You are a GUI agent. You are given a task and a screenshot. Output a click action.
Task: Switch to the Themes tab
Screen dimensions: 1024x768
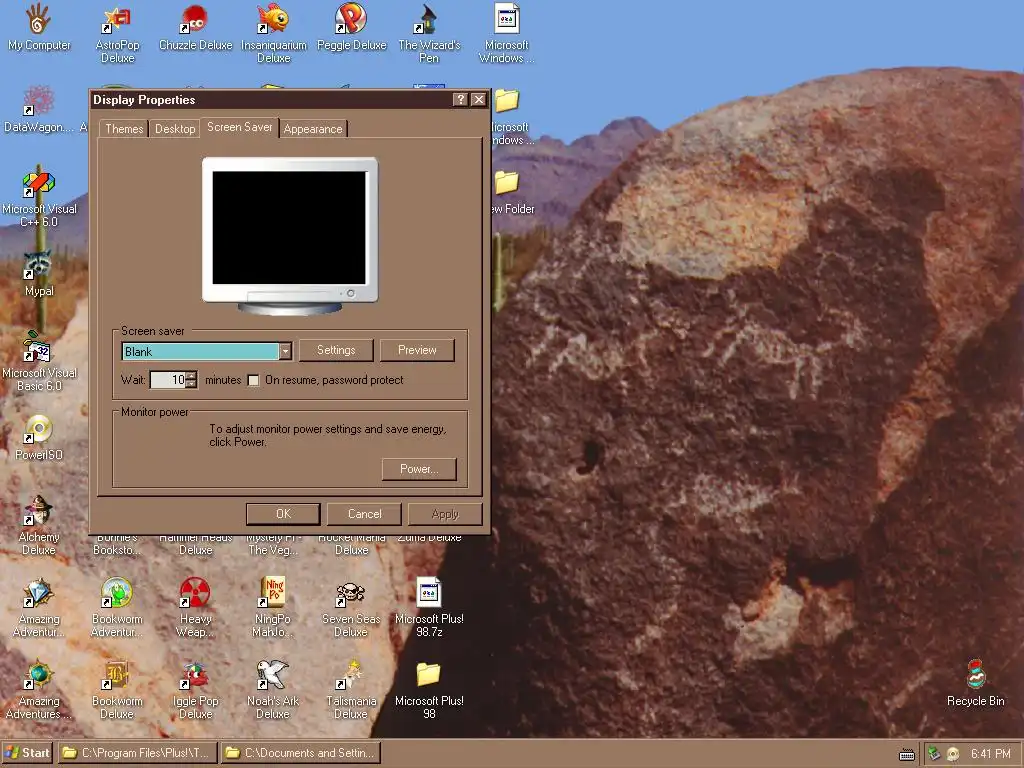click(x=124, y=129)
